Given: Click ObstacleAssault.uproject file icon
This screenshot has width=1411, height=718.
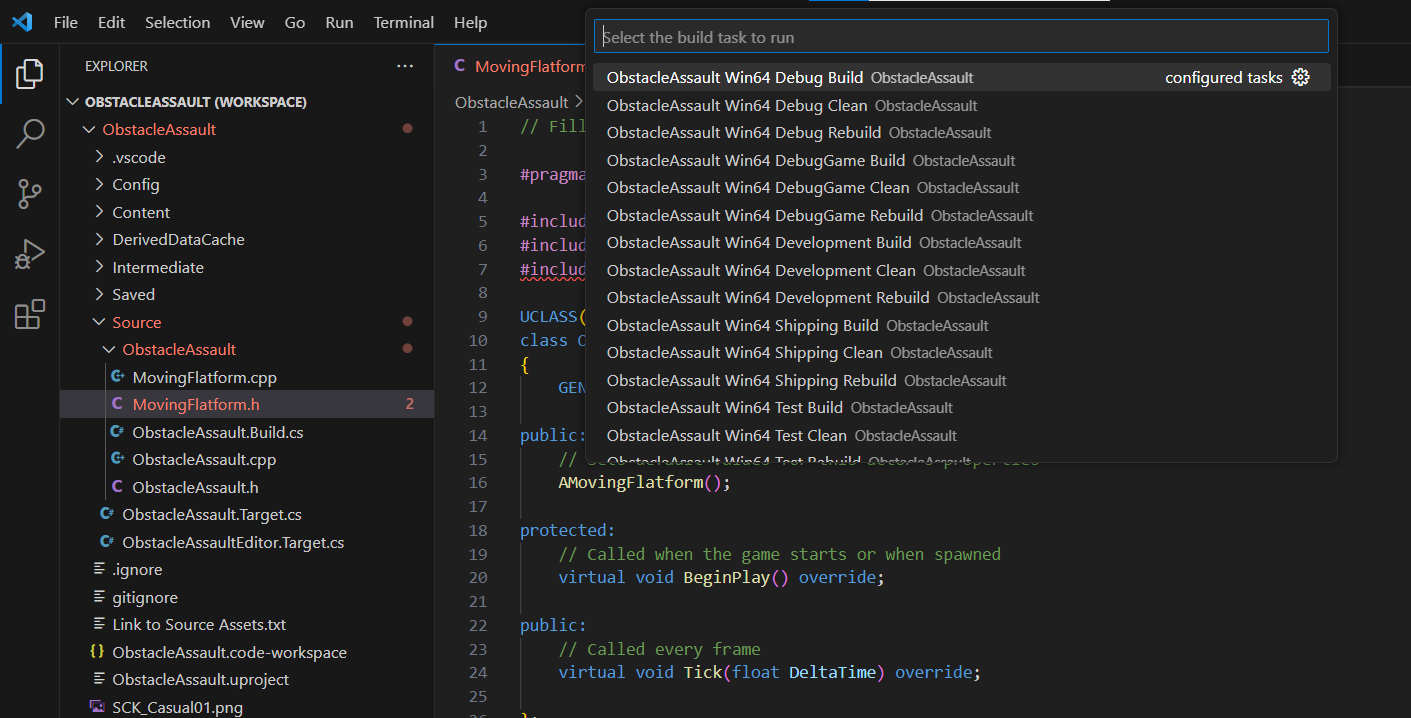Looking at the screenshot, I should point(97,679).
